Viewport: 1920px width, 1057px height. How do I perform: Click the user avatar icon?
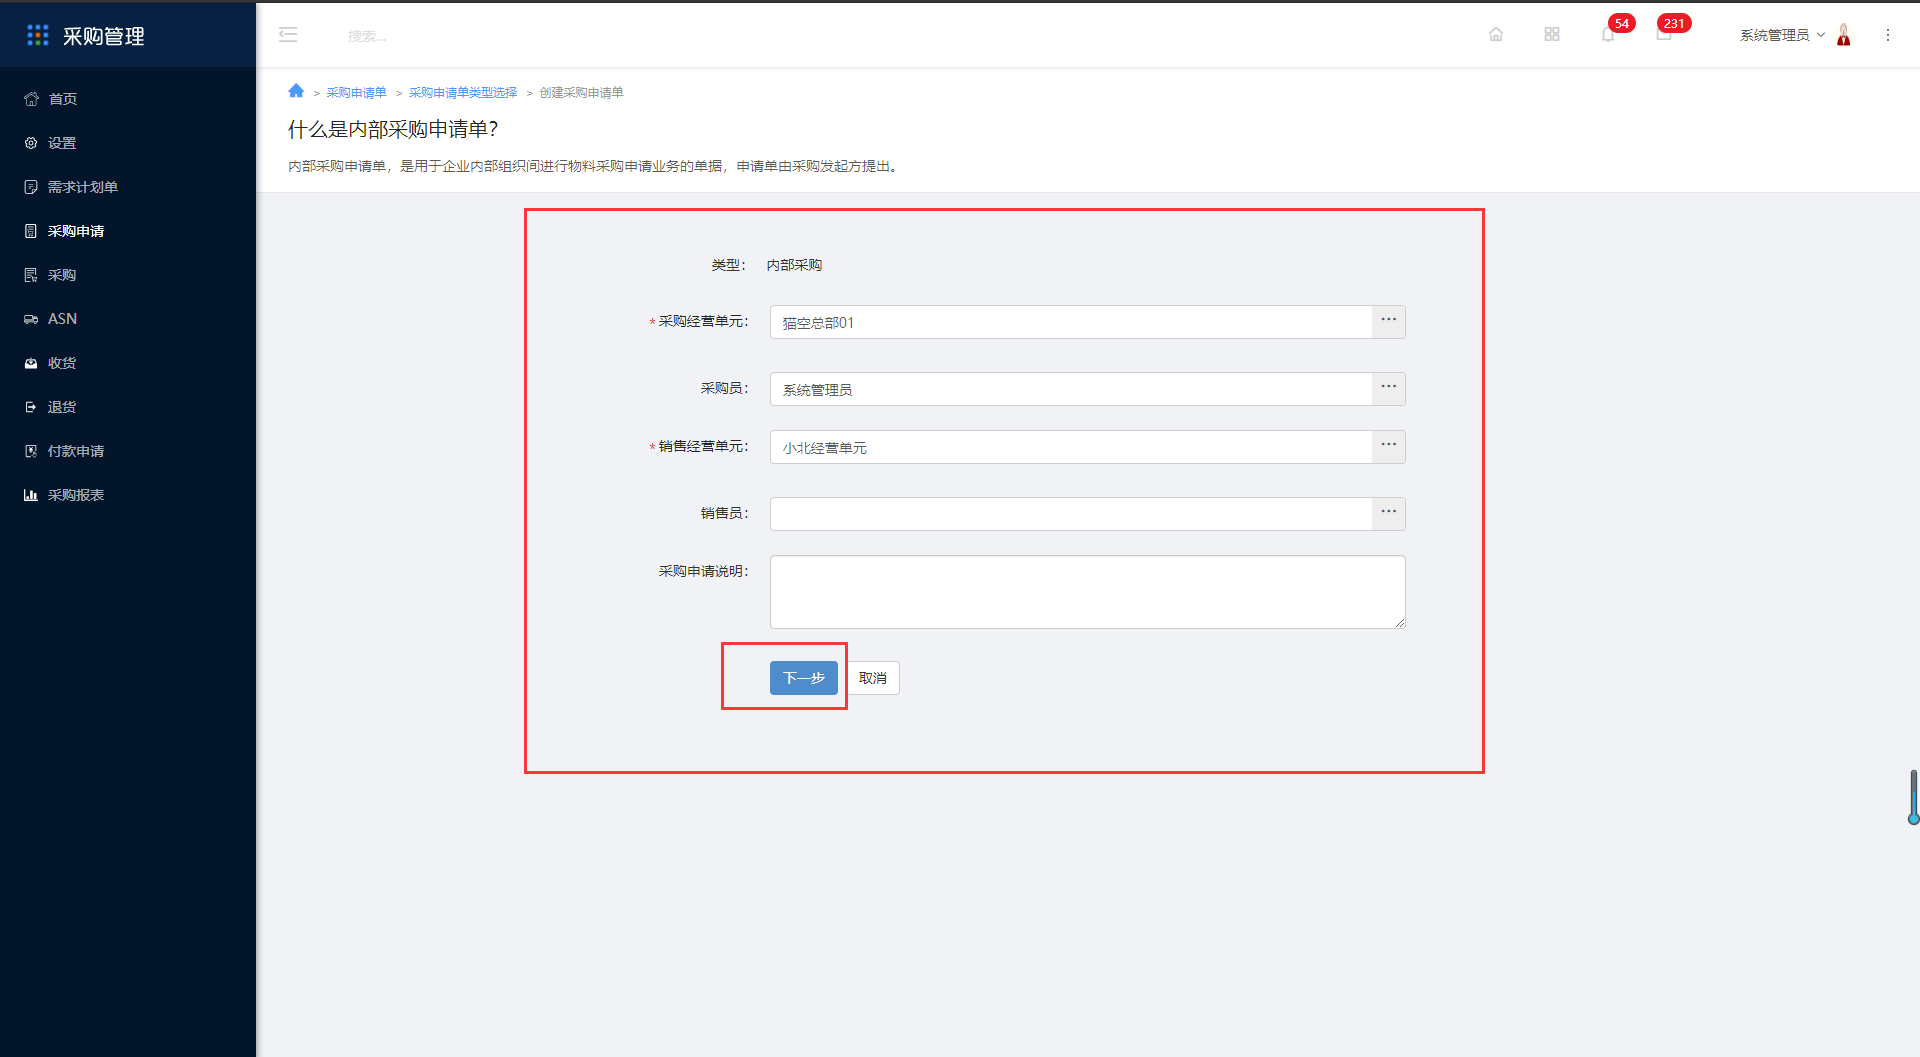(x=1844, y=35)
